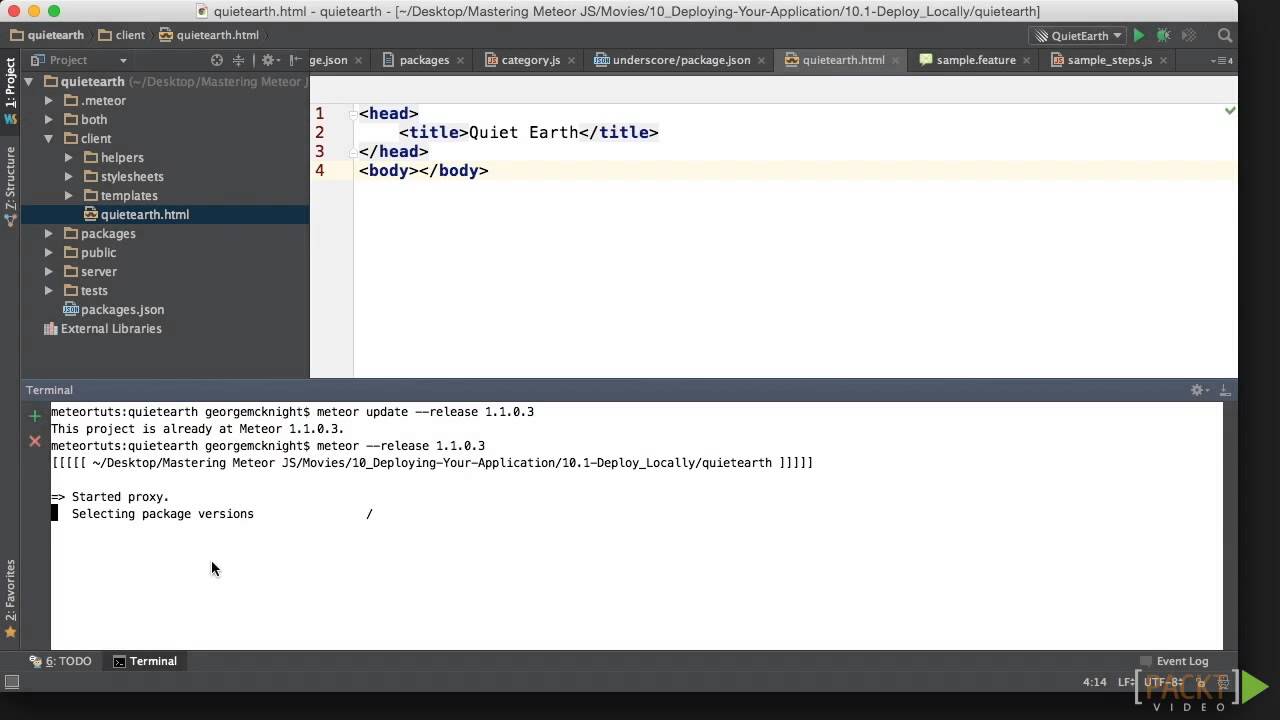Open the Event Log tool window
1280x720 pixels.
tap(1173, 661)
